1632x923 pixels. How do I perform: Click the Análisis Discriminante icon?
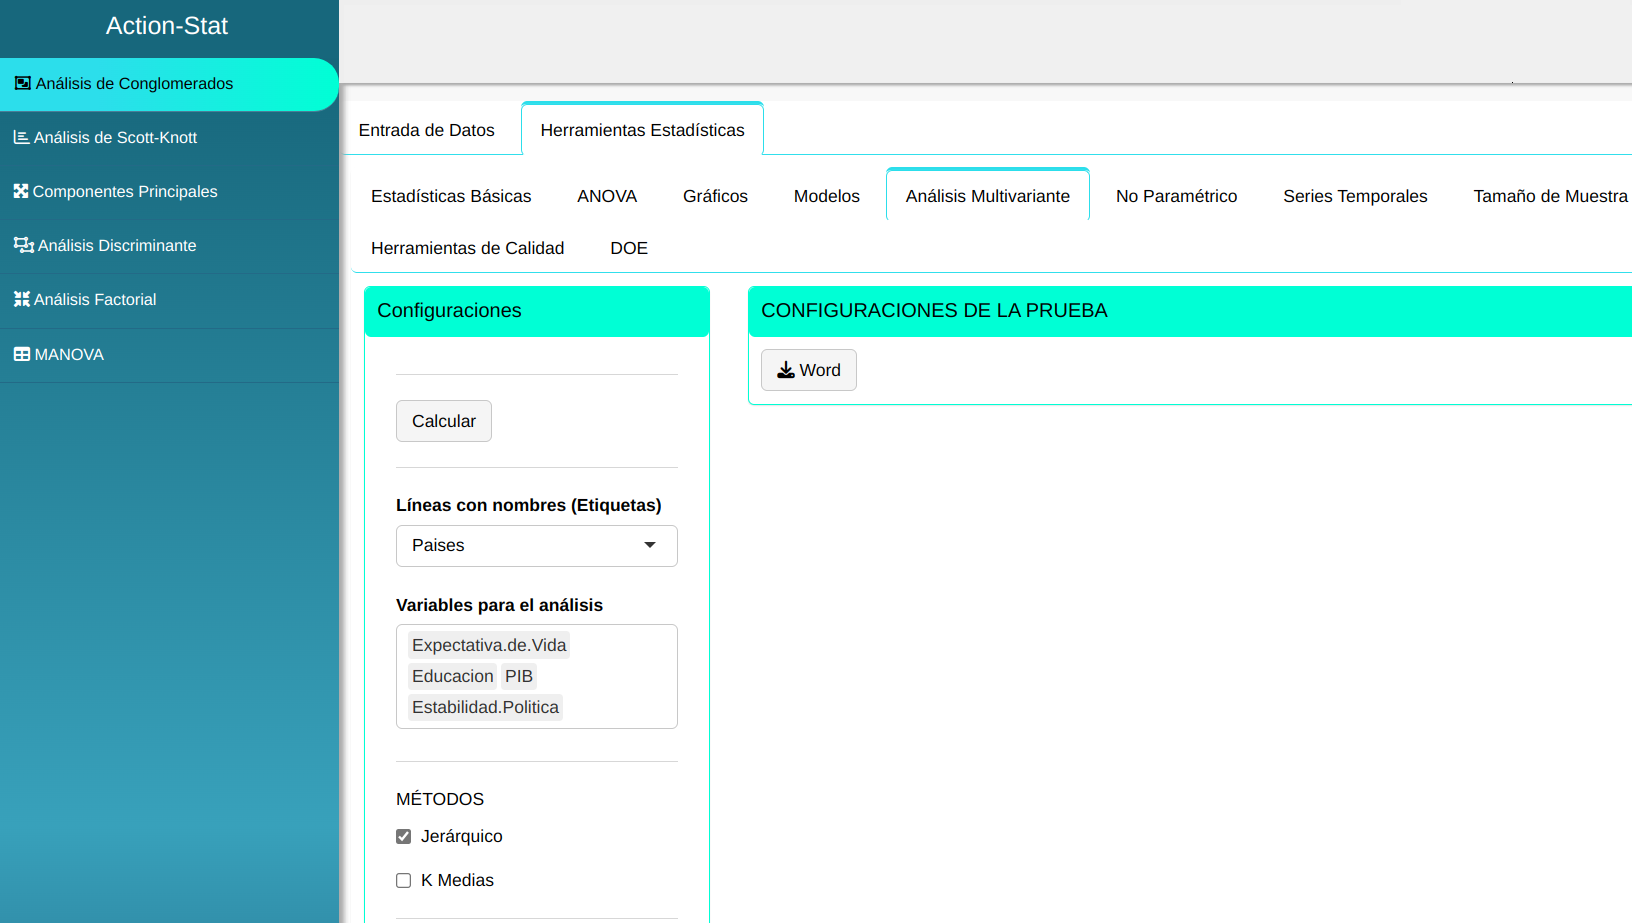23,245
